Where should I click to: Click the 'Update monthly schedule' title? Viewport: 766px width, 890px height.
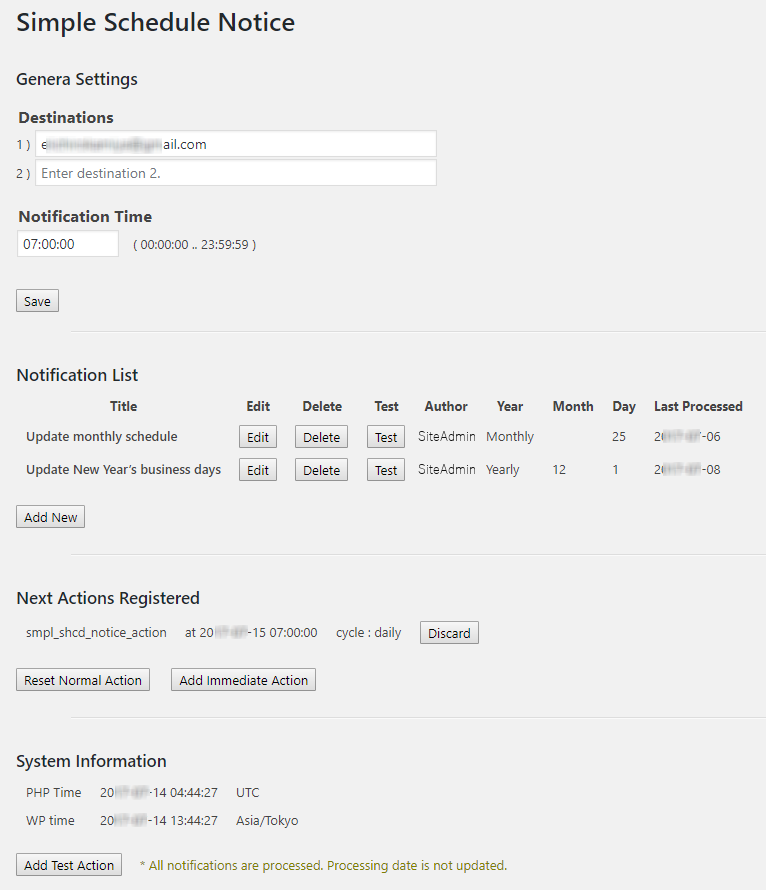[x=102, y=437]
